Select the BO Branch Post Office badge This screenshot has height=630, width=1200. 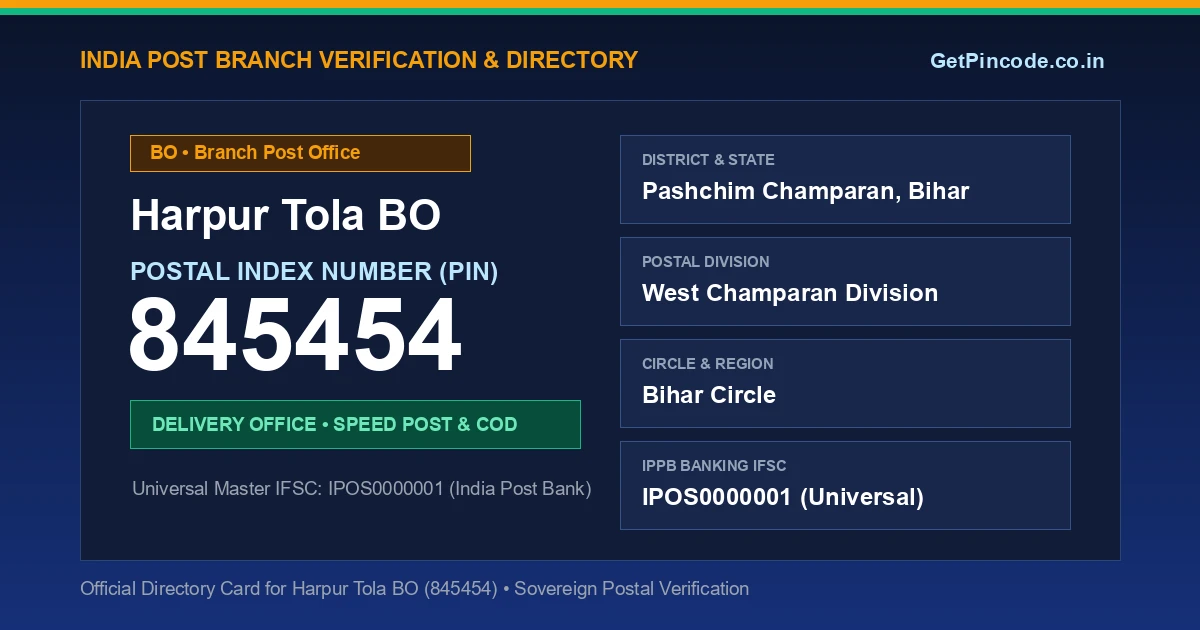click(300, 153)
